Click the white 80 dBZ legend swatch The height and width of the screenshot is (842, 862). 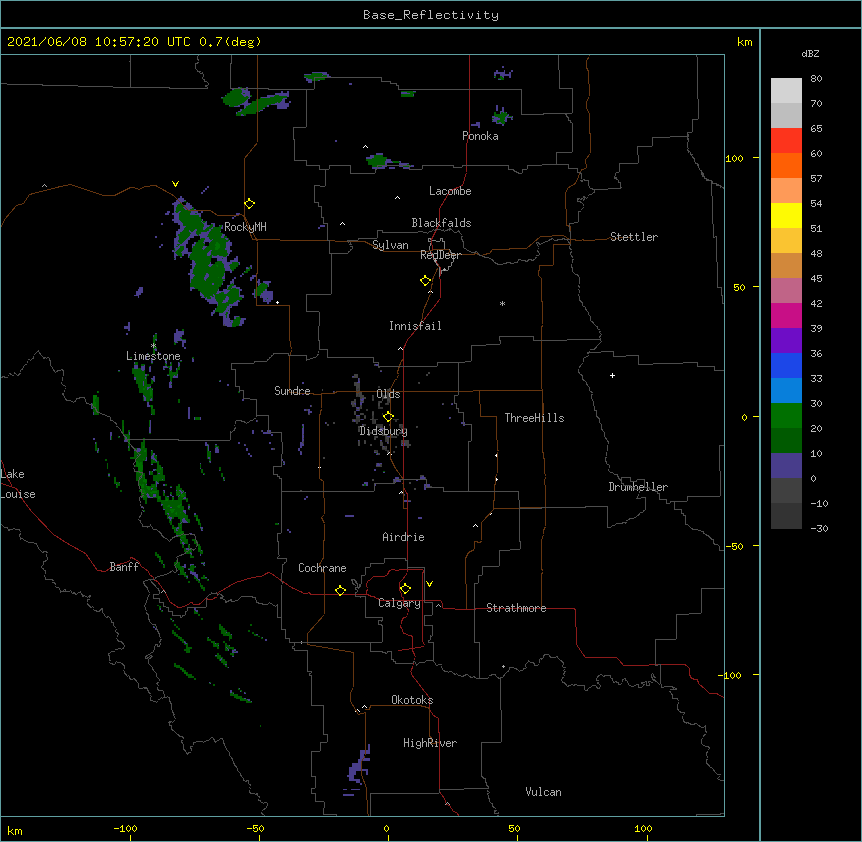[786, 91]
